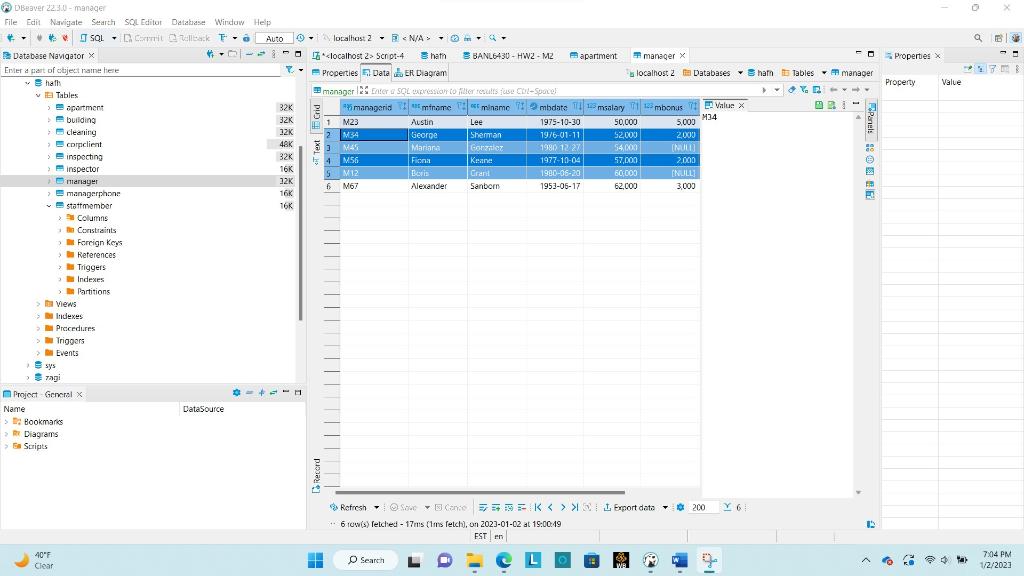The width and height of the screenshot is (1024, 576).
Task: Open Word from the taskbar
Action: 679,560
